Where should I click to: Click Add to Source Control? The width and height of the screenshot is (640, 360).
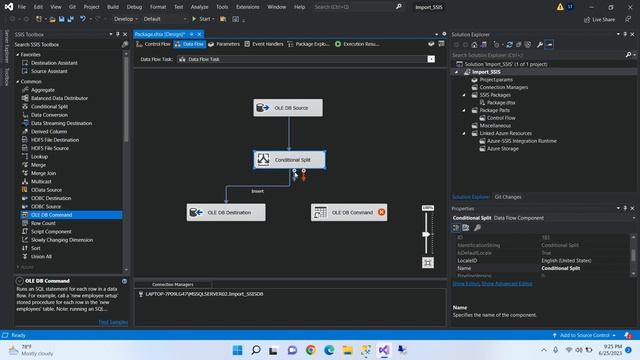point(584,335)
